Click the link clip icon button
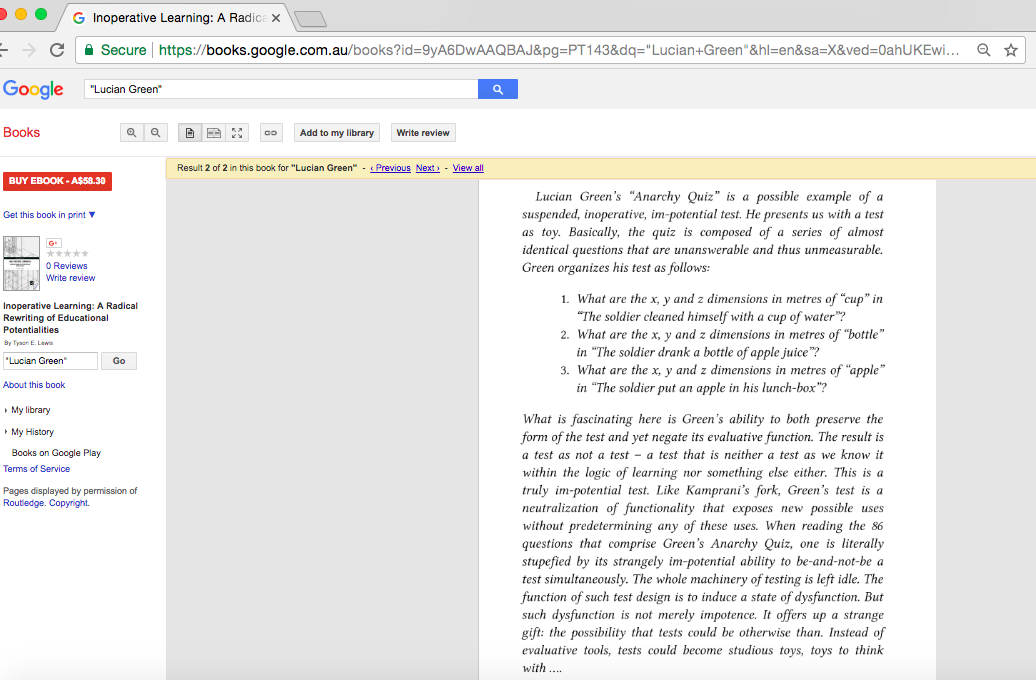 271,133
